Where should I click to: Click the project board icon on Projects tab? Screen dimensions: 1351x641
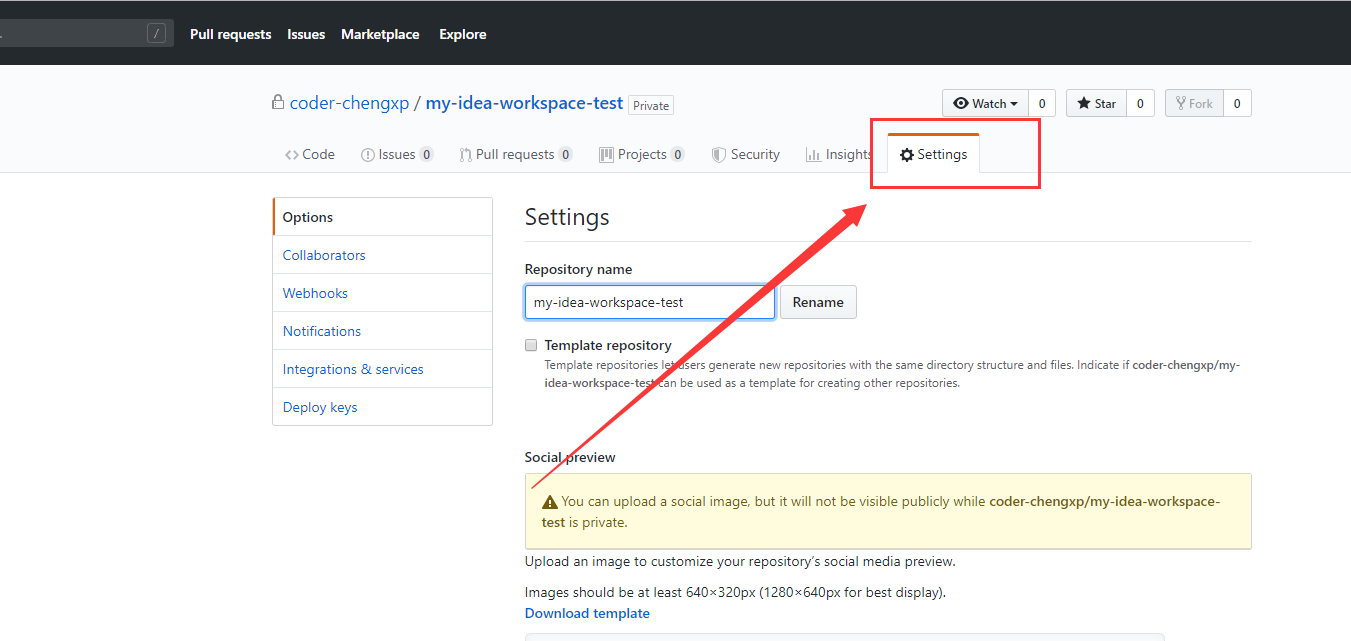click(x=606, y=155)
